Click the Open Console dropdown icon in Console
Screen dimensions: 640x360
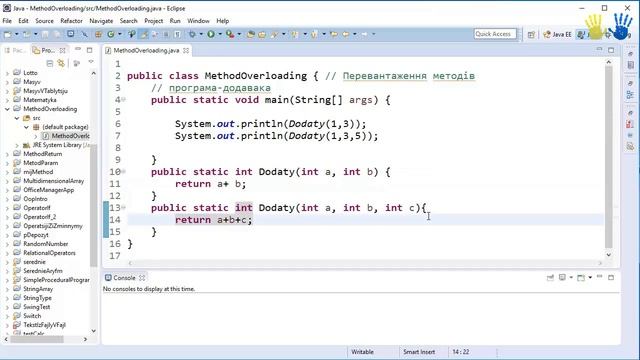point(581,278)
